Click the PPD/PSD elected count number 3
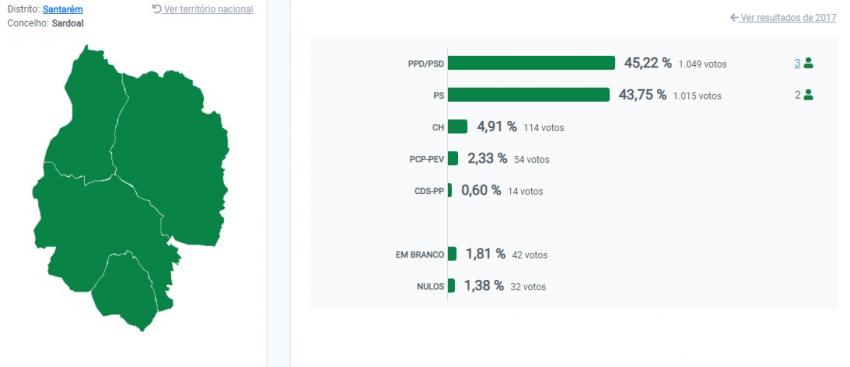The image size is (850, 367). point(797,63)
